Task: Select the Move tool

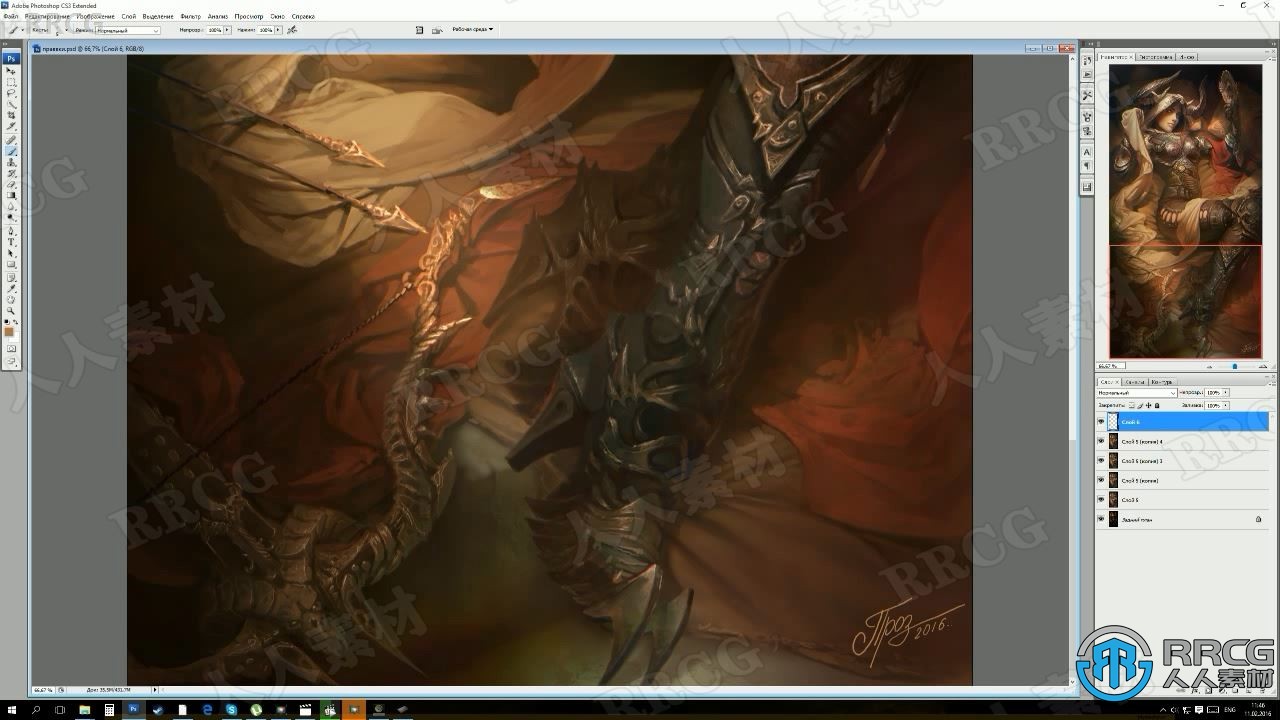Action: pyautogui.click(x=12, y=71)
